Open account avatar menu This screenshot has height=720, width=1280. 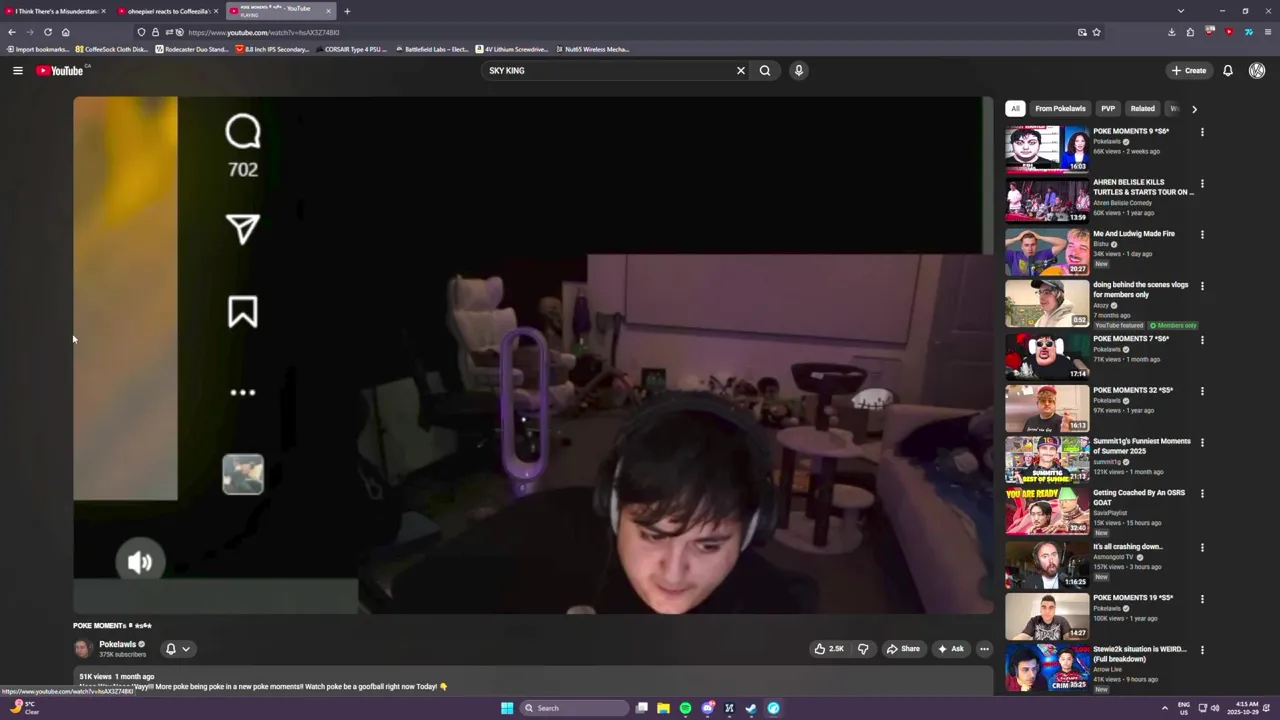[1257, 70]
